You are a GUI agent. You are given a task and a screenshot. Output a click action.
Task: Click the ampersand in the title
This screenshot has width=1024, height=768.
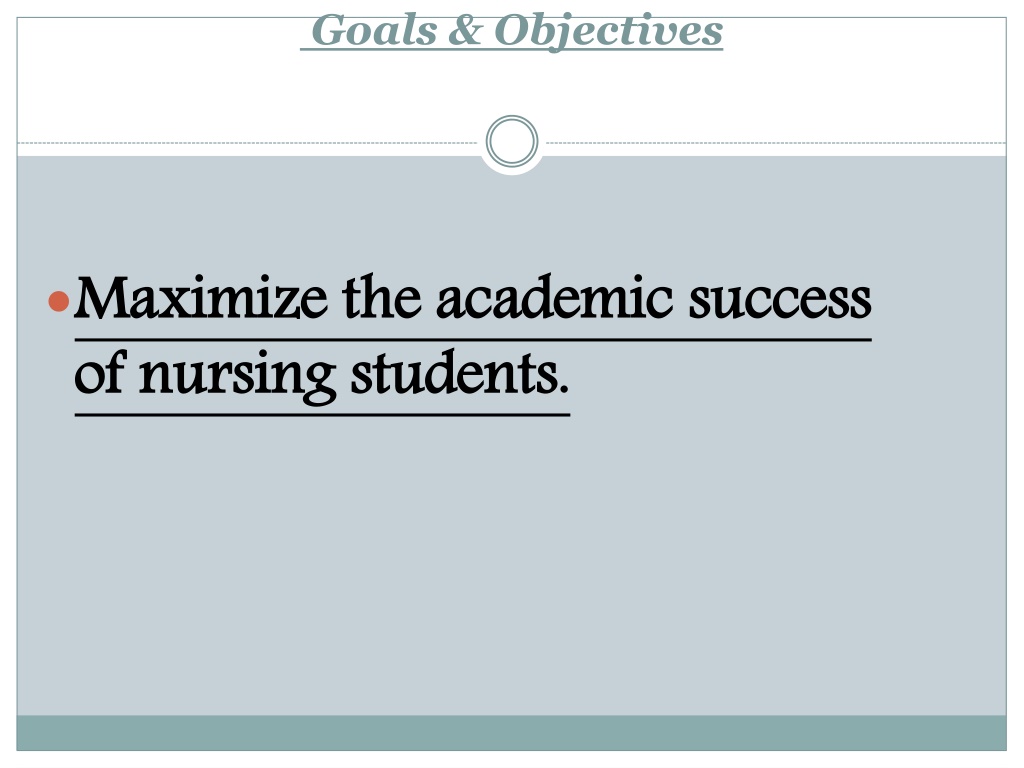click(x=465, y=30)
